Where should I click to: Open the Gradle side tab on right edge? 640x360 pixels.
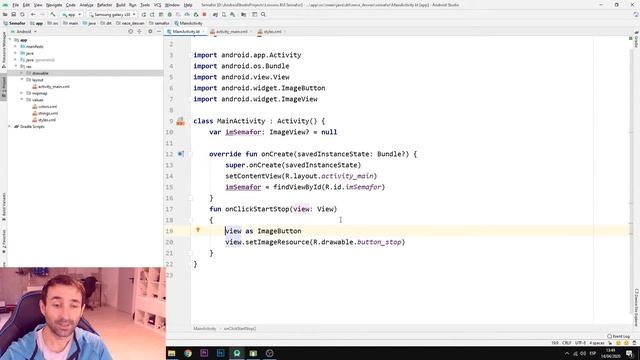tap(636, 39)
